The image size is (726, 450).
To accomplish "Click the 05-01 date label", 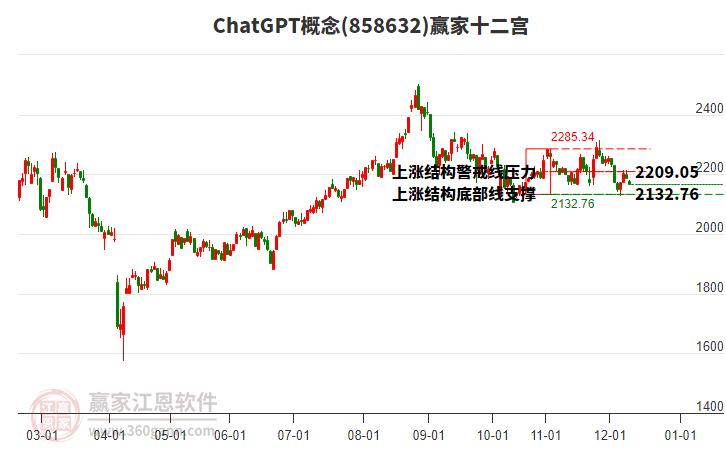I will pyautogui.click(x=170, y=435).
